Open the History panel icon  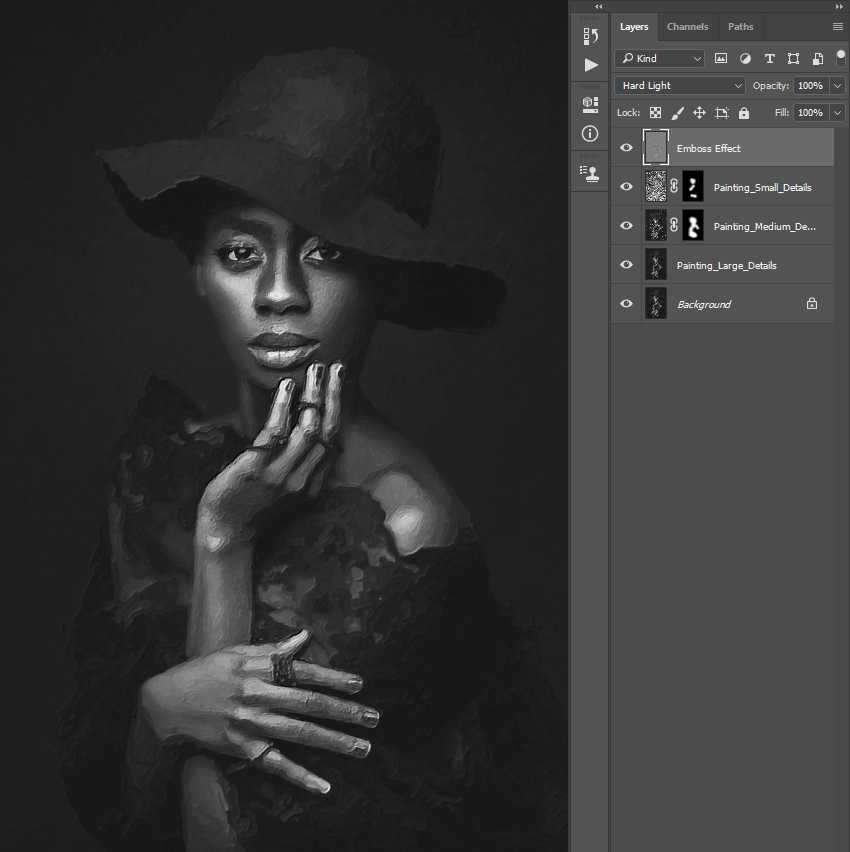(590, 36)
